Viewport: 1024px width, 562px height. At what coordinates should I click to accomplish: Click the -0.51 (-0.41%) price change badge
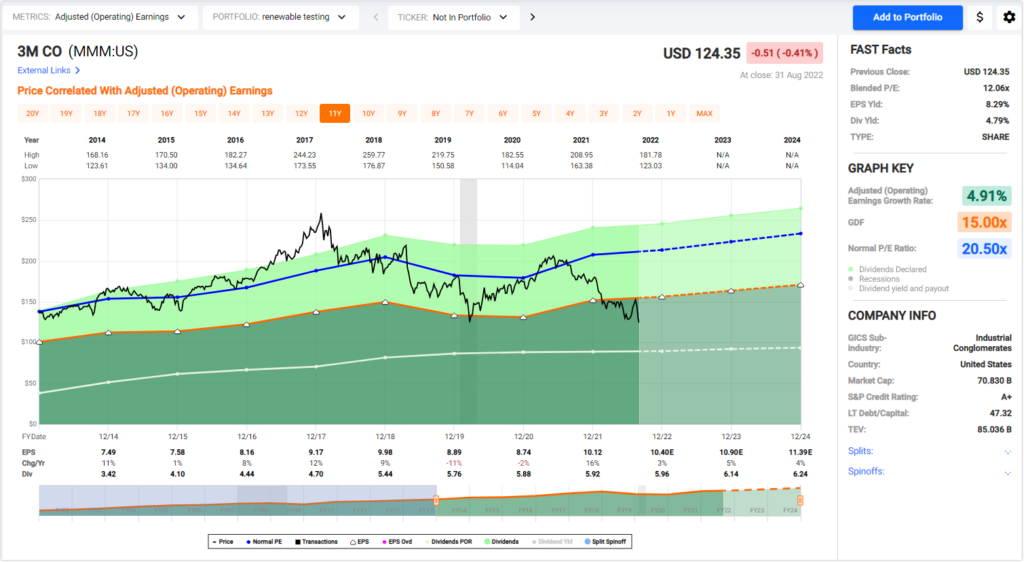(784, 54)
